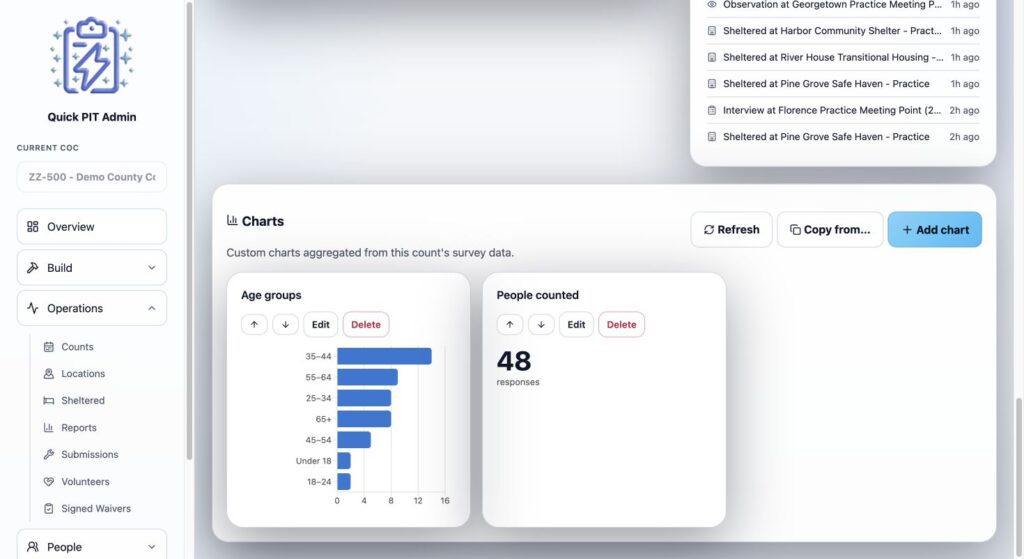Click the Build hammer icon
The image size is (1024, 559).
(x=33, y=268)
